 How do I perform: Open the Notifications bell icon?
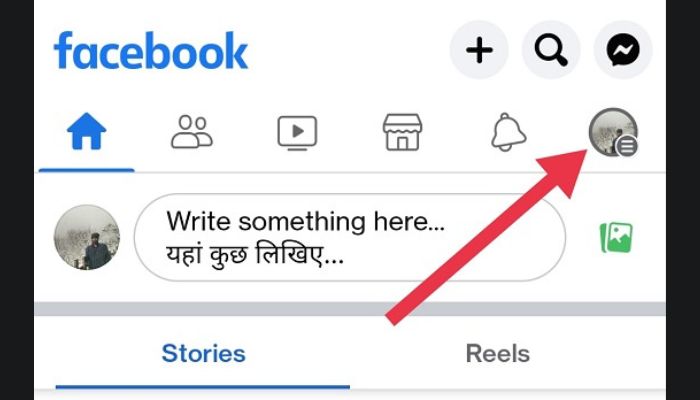508,132
